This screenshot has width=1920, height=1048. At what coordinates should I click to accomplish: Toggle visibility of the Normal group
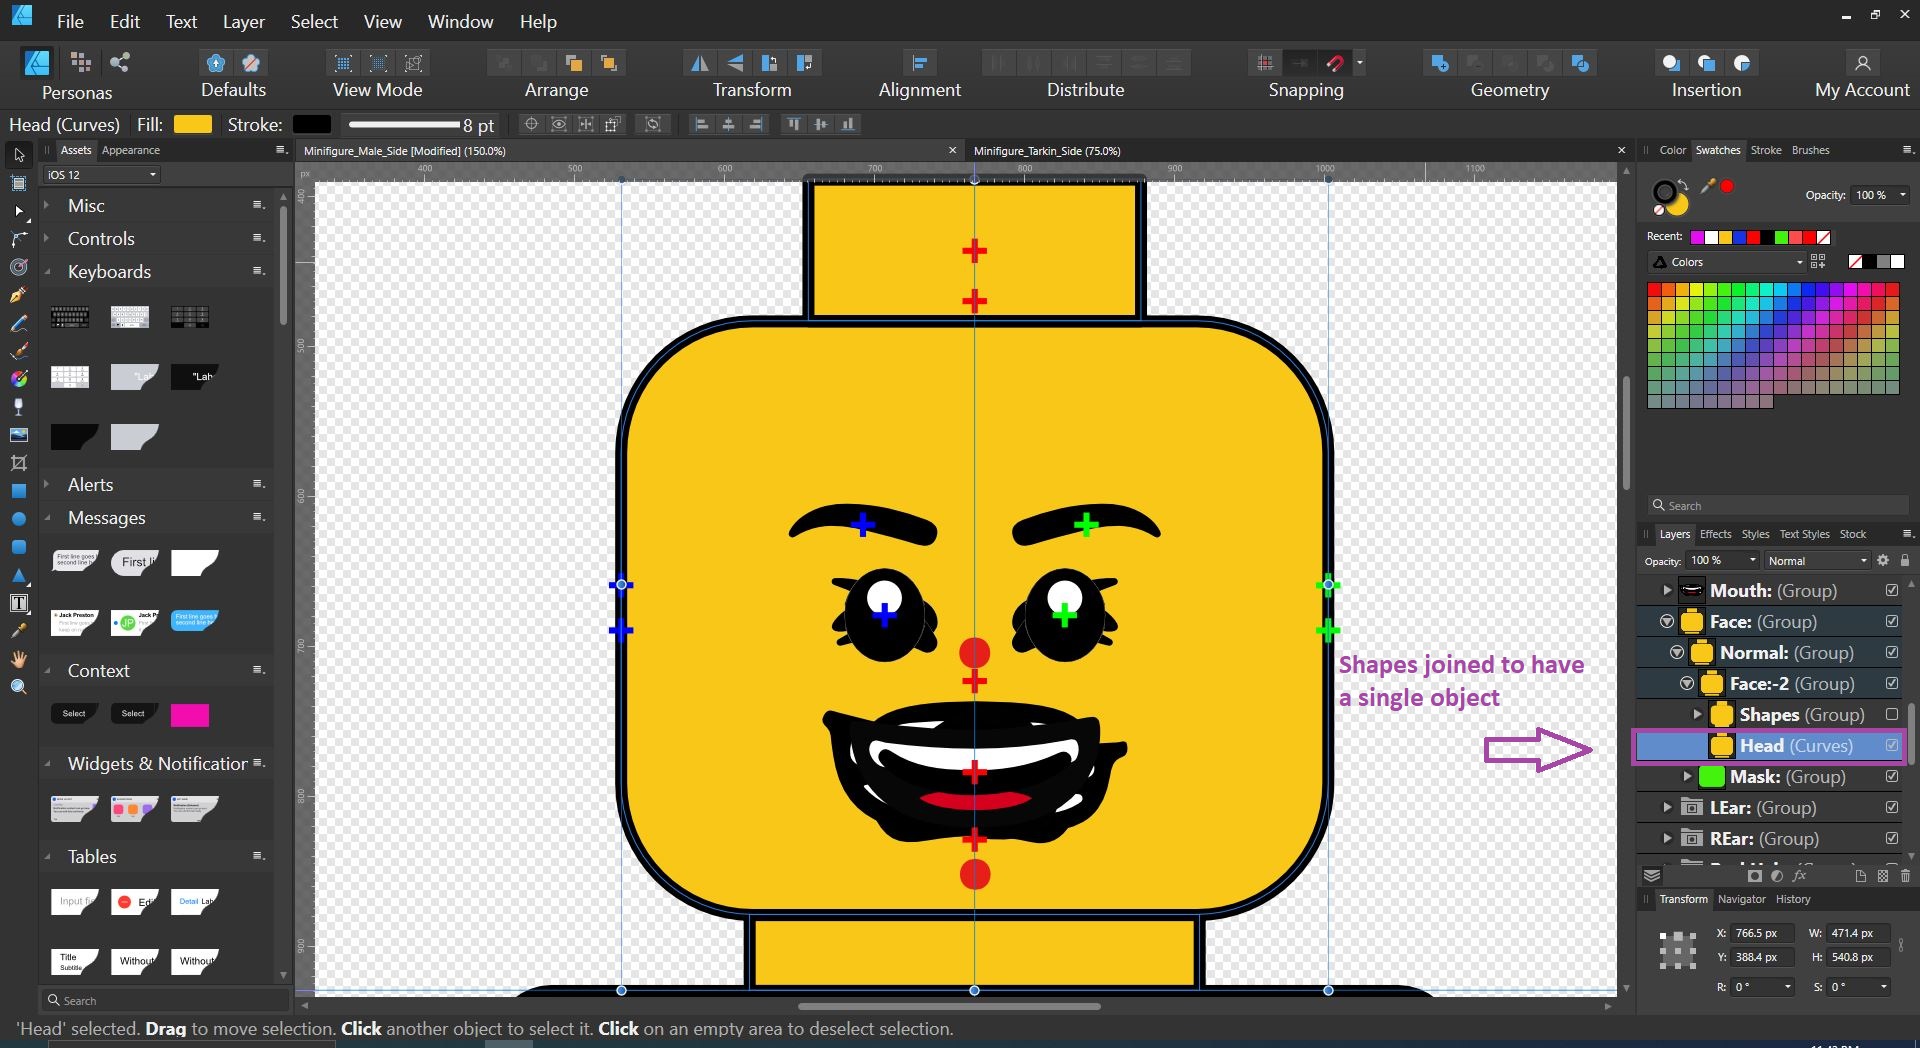pos(1892,653)
